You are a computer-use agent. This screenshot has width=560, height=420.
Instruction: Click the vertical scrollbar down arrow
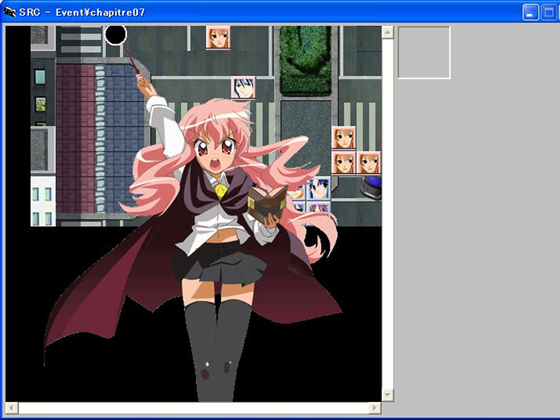pyautogui.click(x=388, y=395)
